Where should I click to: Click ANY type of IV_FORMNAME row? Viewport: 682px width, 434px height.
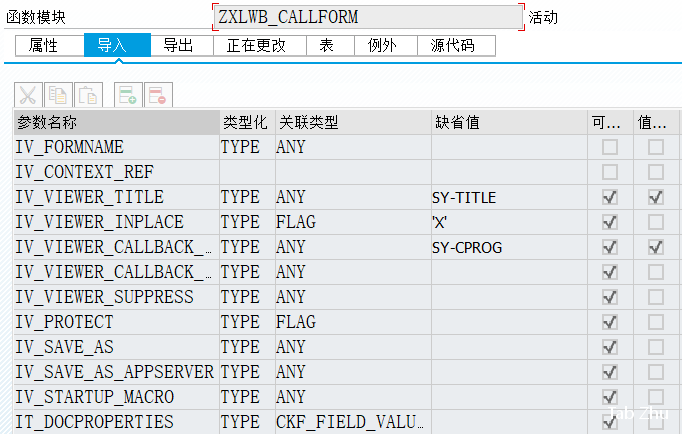click(x=353, y=147)
